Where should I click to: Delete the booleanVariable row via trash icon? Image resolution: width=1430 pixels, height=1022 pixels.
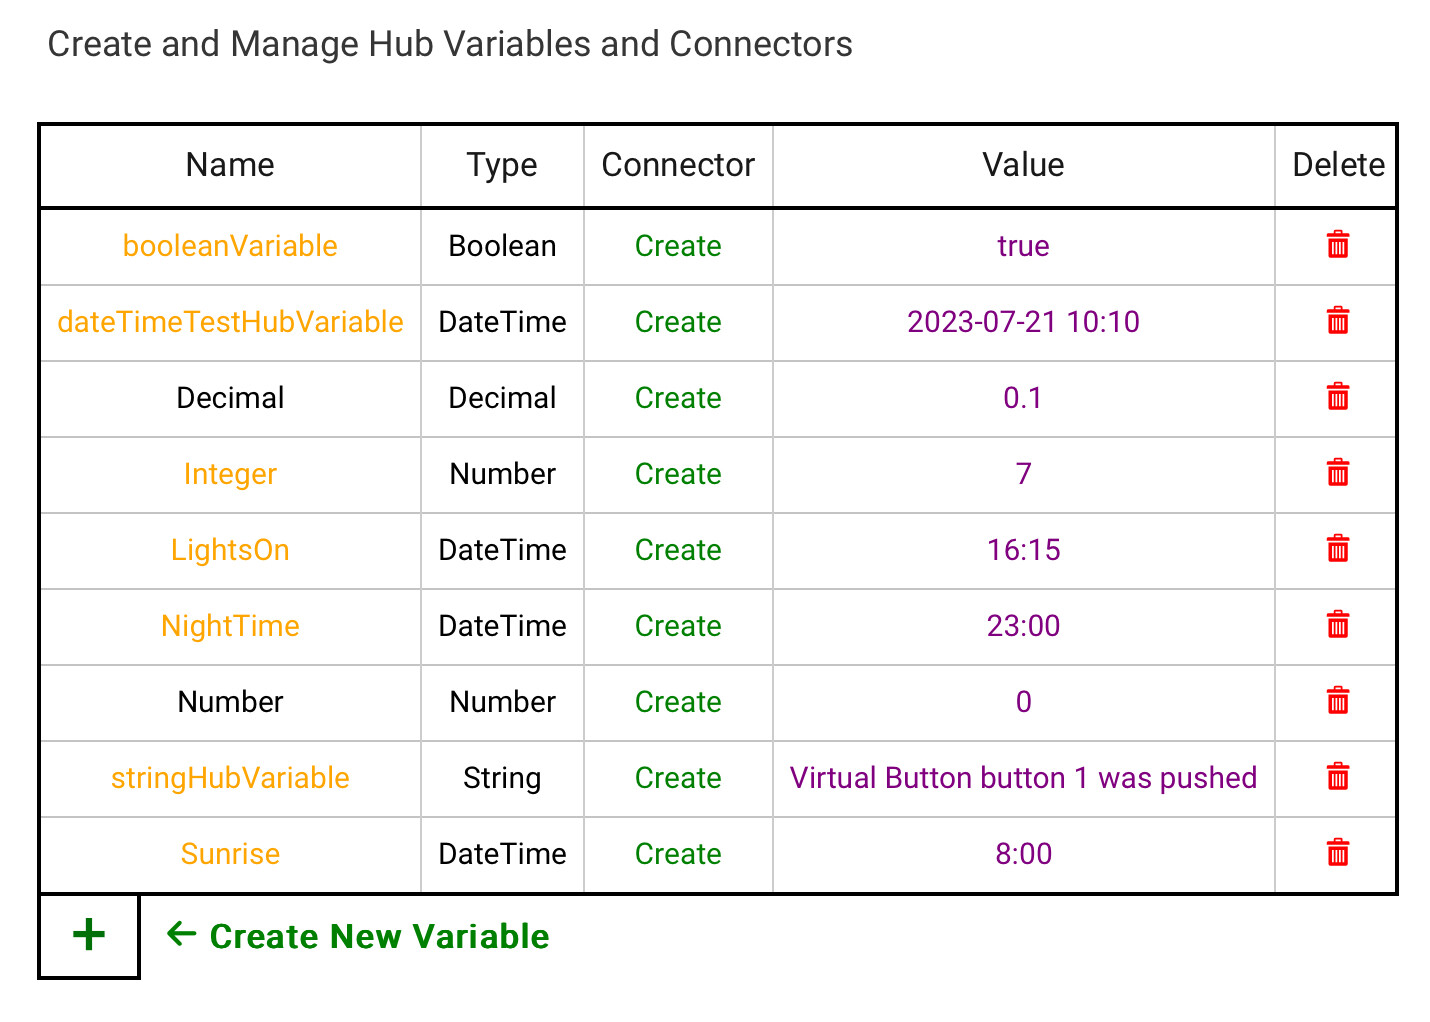coord(1337,245)
